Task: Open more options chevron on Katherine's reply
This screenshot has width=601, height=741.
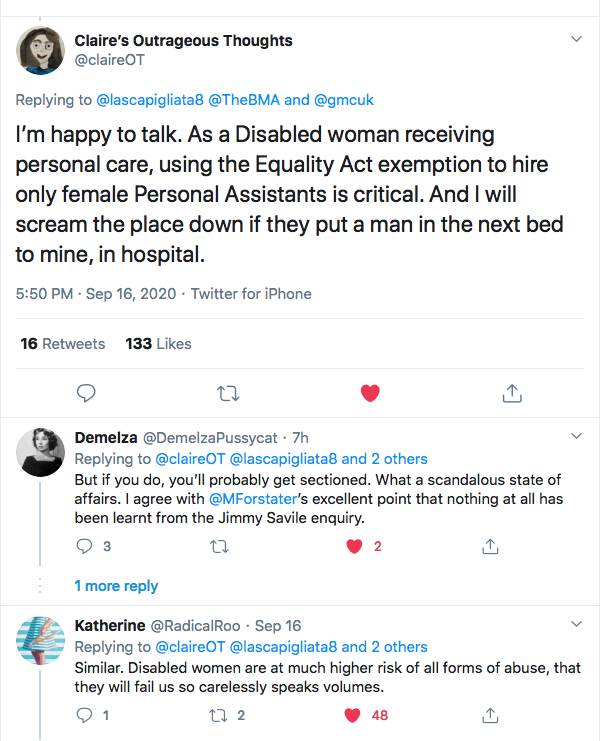Action: (576, 625)
